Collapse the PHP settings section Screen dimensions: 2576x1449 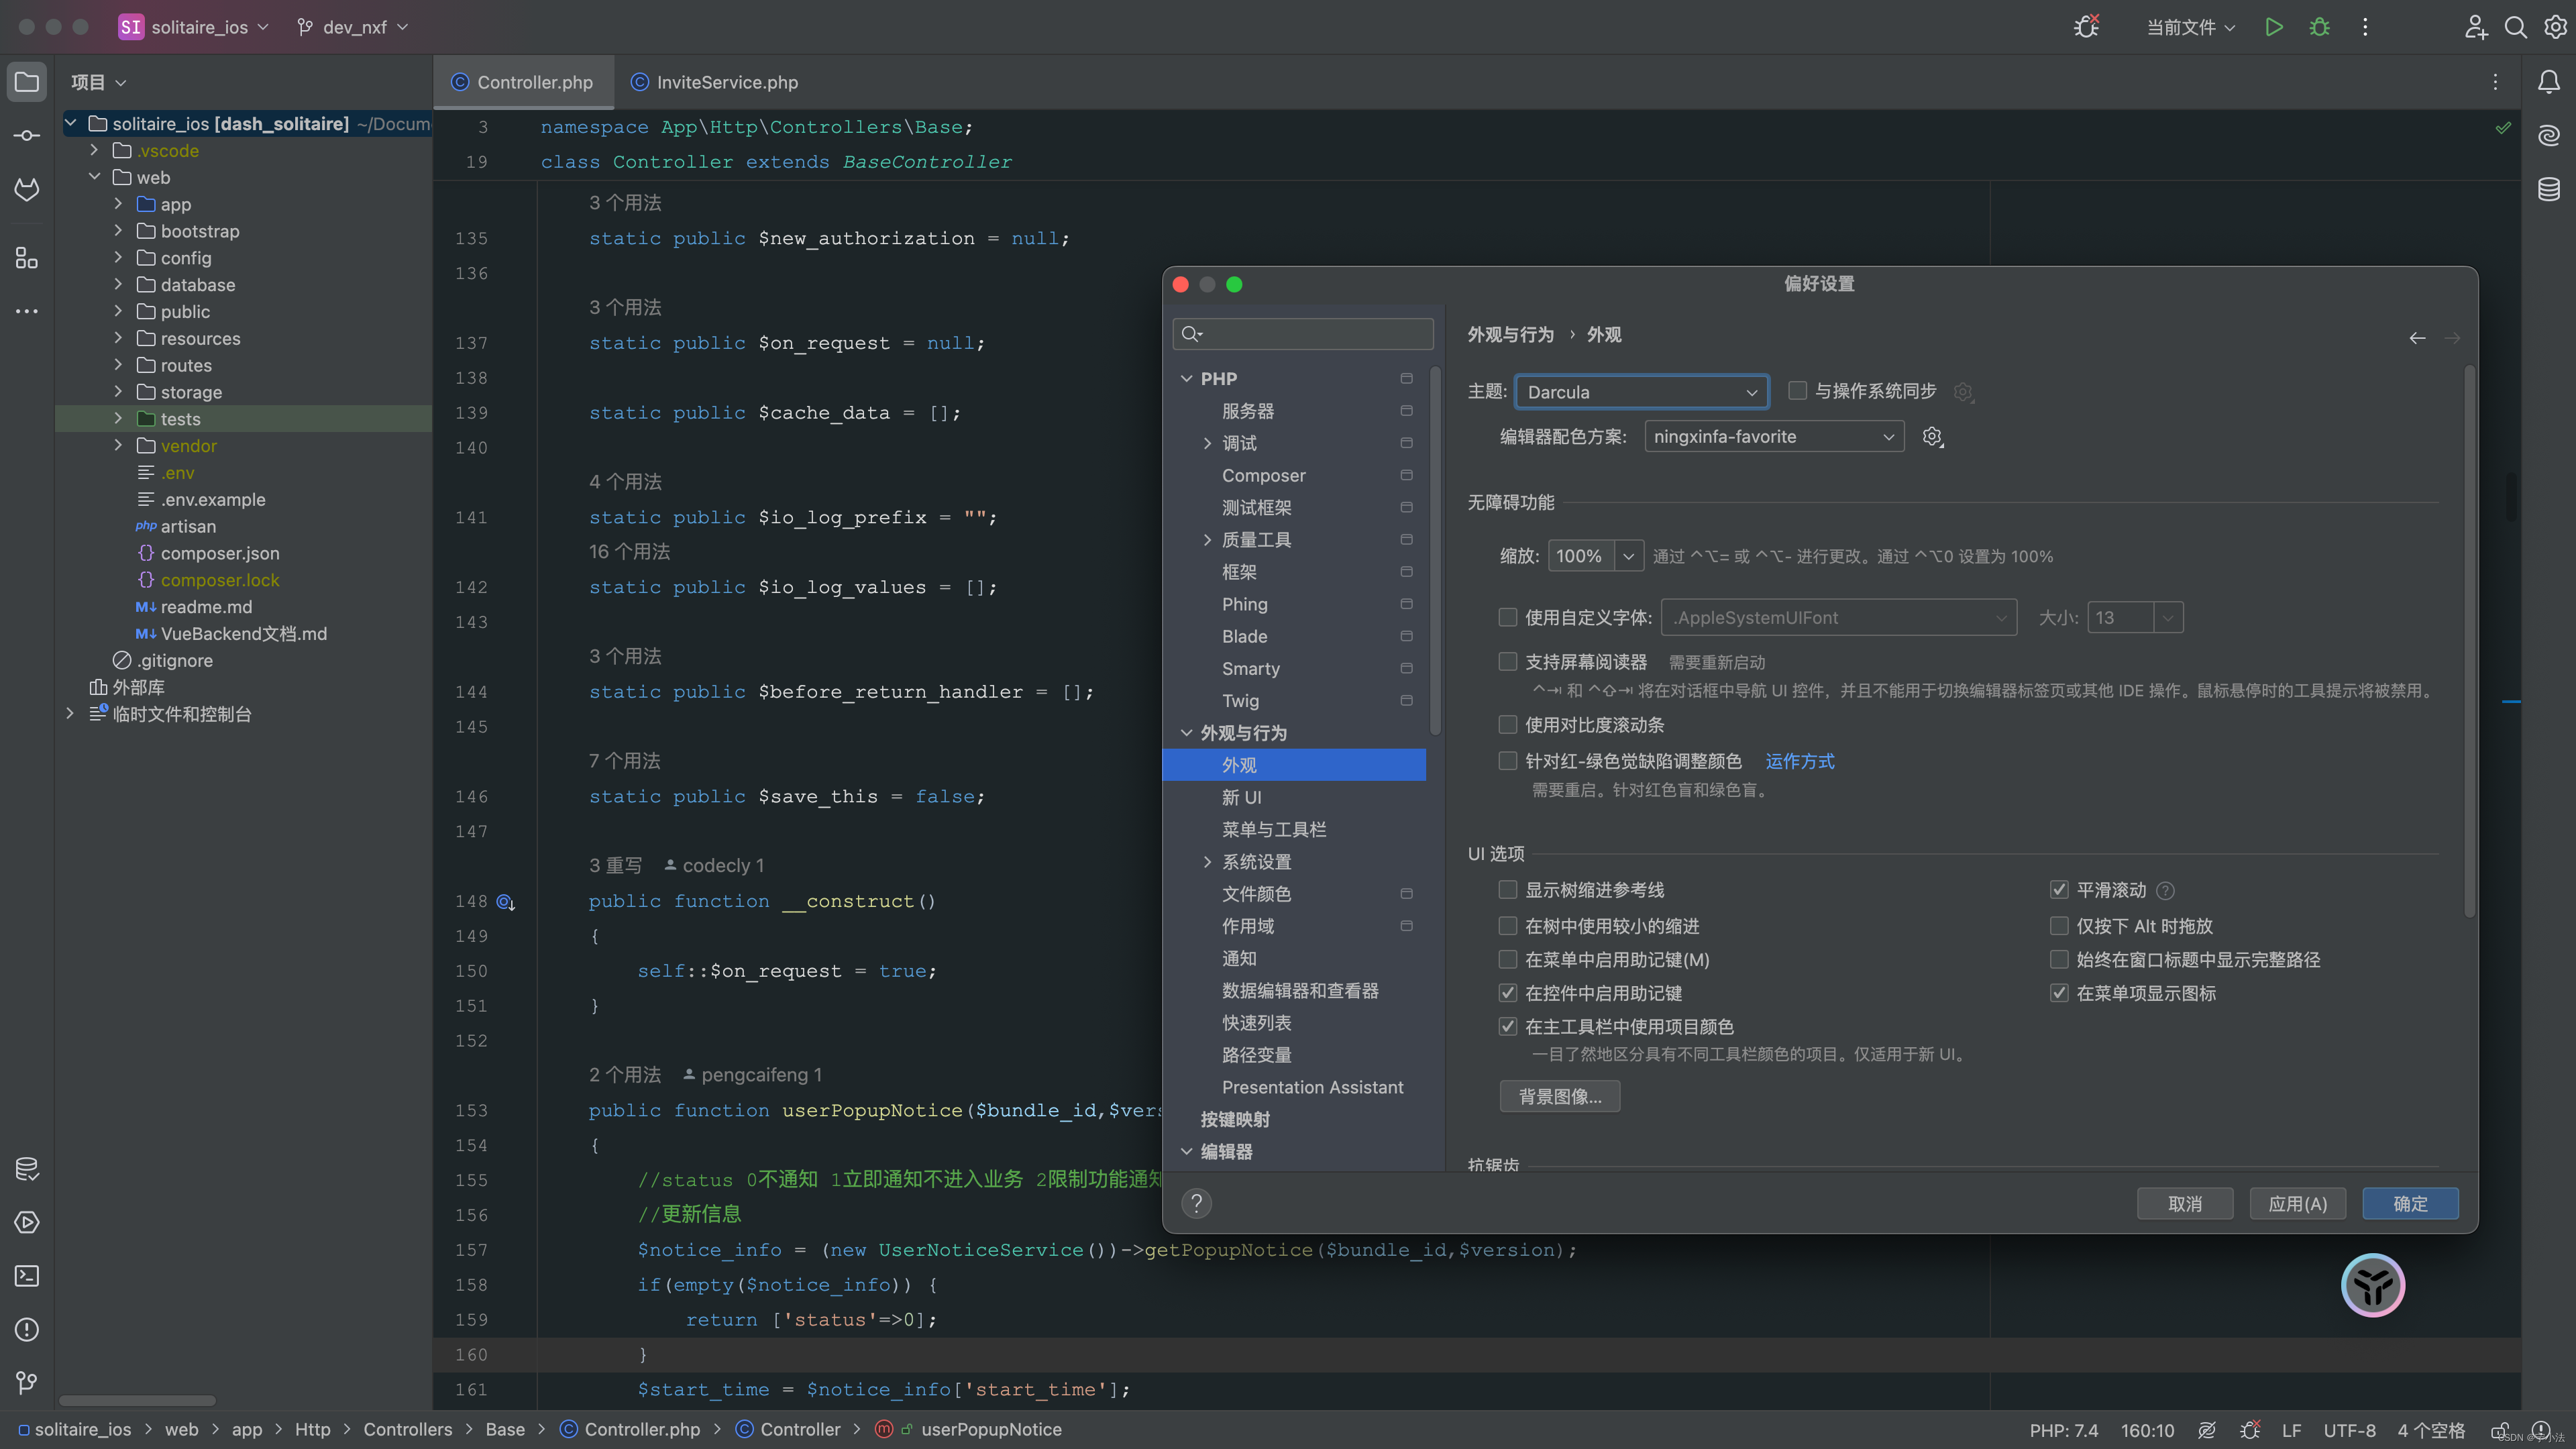point(1187,378)
